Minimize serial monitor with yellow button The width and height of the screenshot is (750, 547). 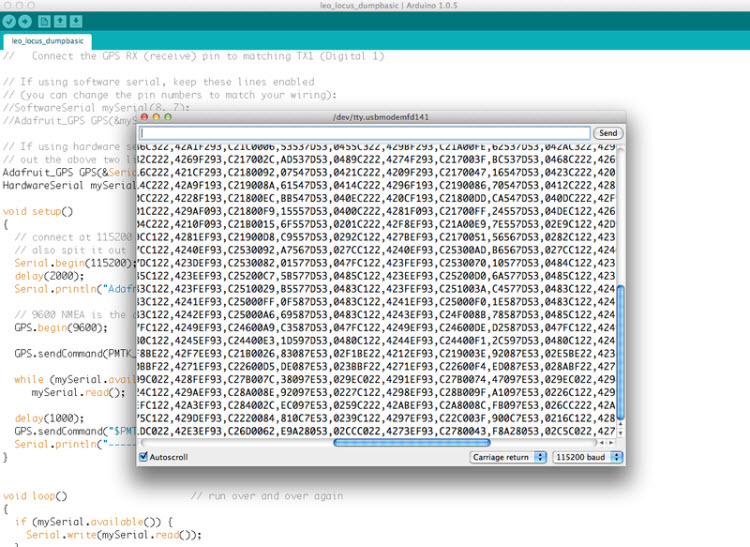(x=156, y=117)
